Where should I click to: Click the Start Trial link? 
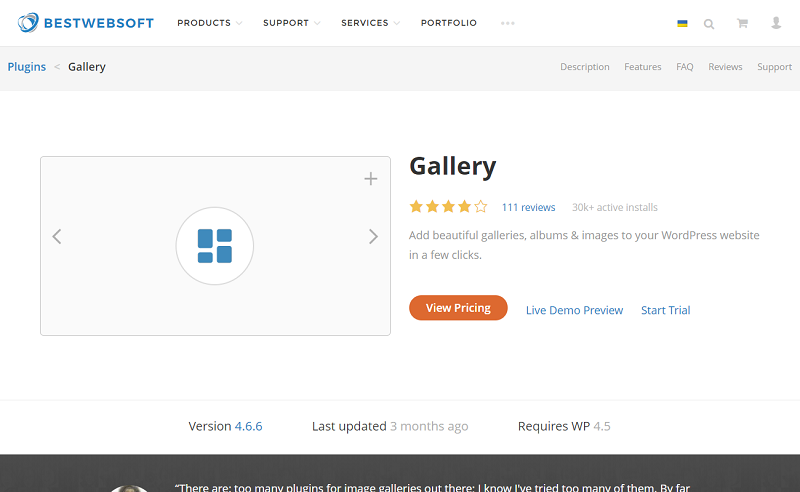coord(665,310)
